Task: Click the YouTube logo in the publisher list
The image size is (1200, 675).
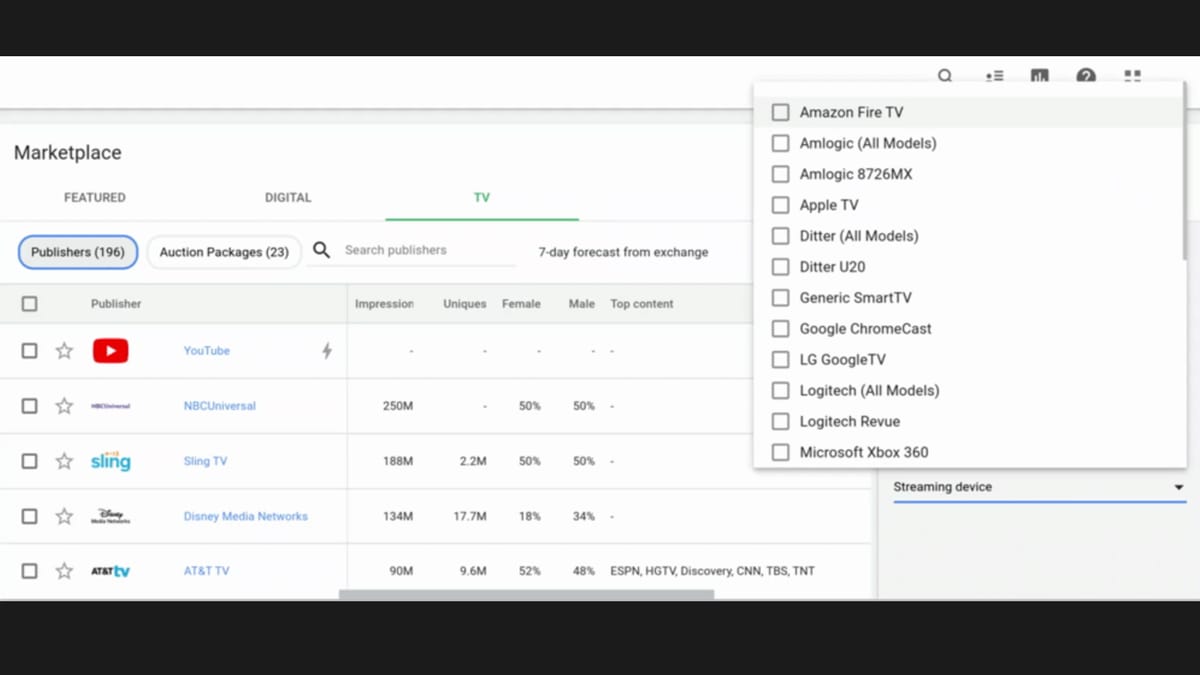Action: 110,350
